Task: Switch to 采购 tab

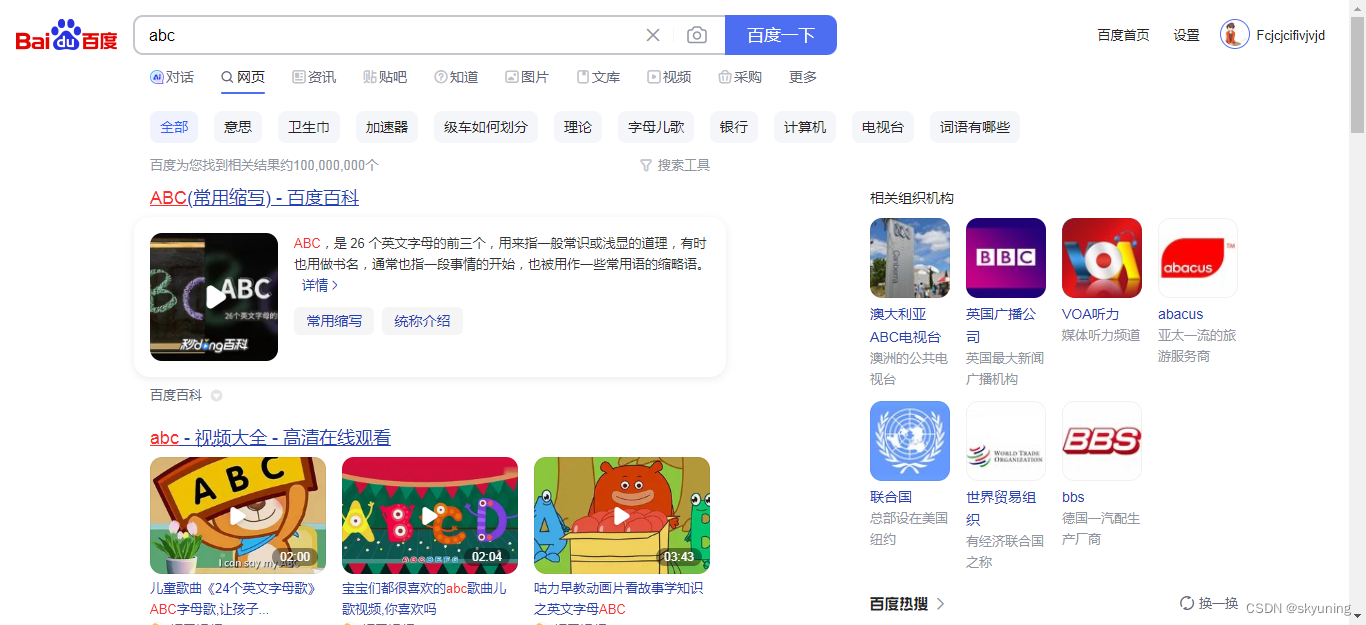Action: point(740,77)
